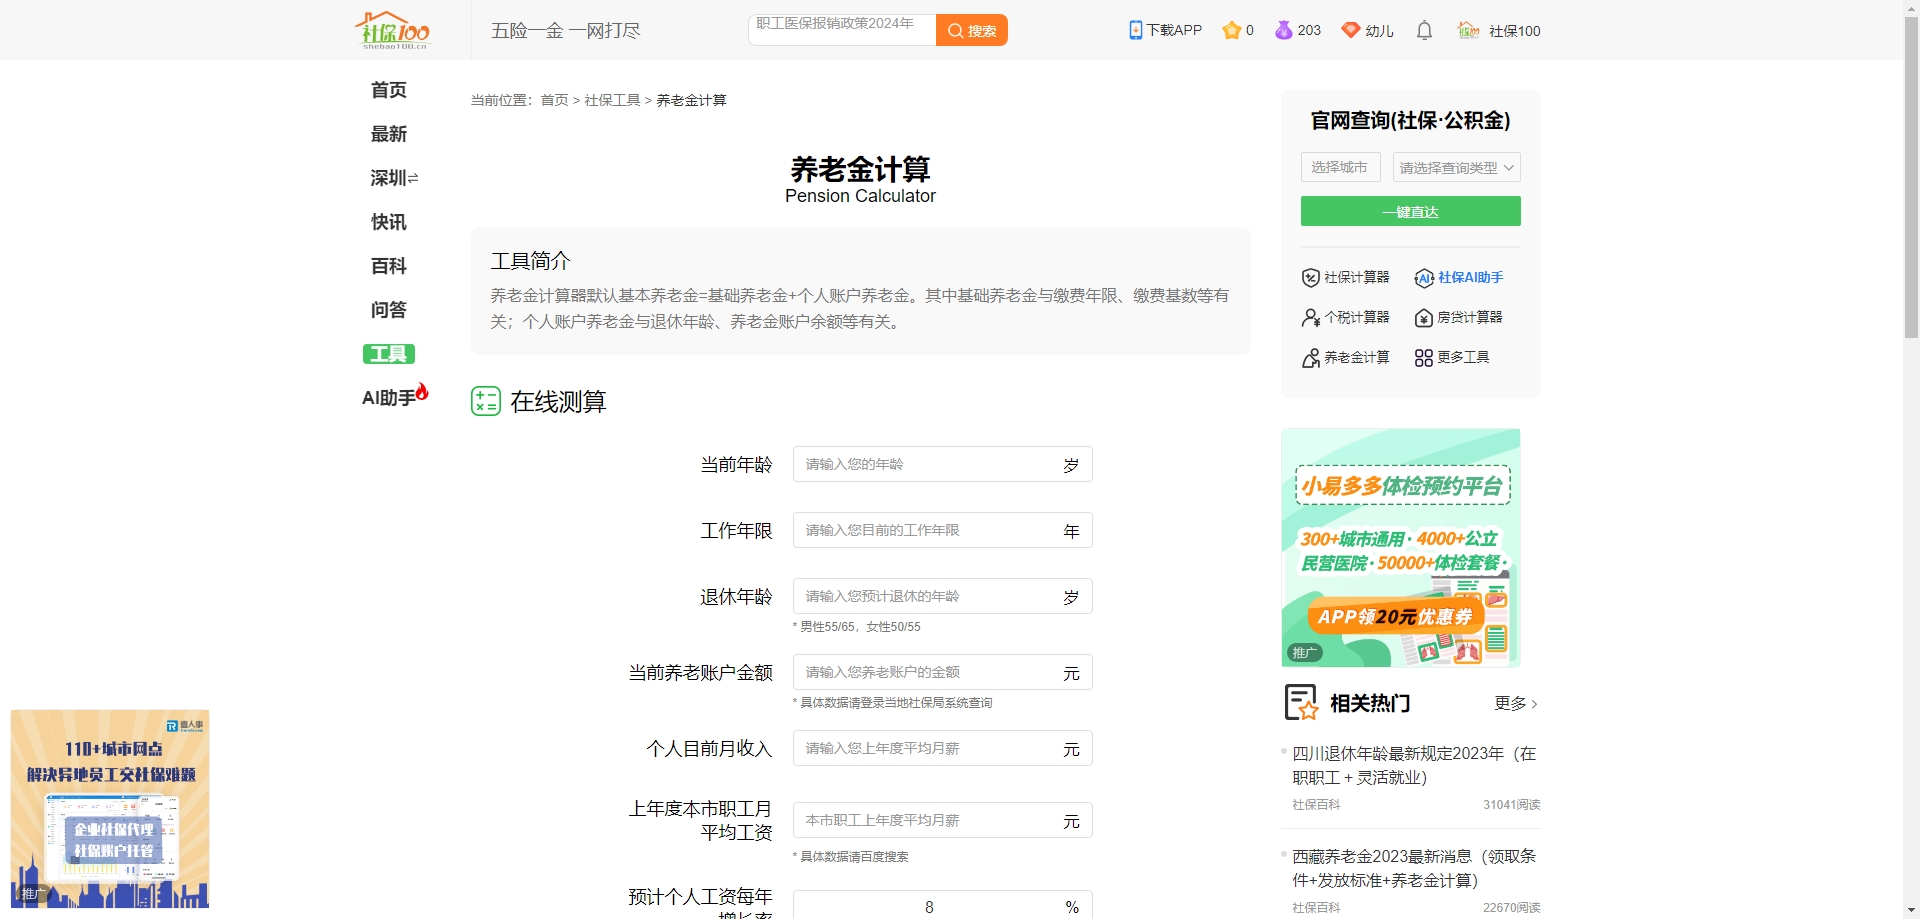Open 快讯 in the left navigation
The image size is (1920, 919).
389,222
